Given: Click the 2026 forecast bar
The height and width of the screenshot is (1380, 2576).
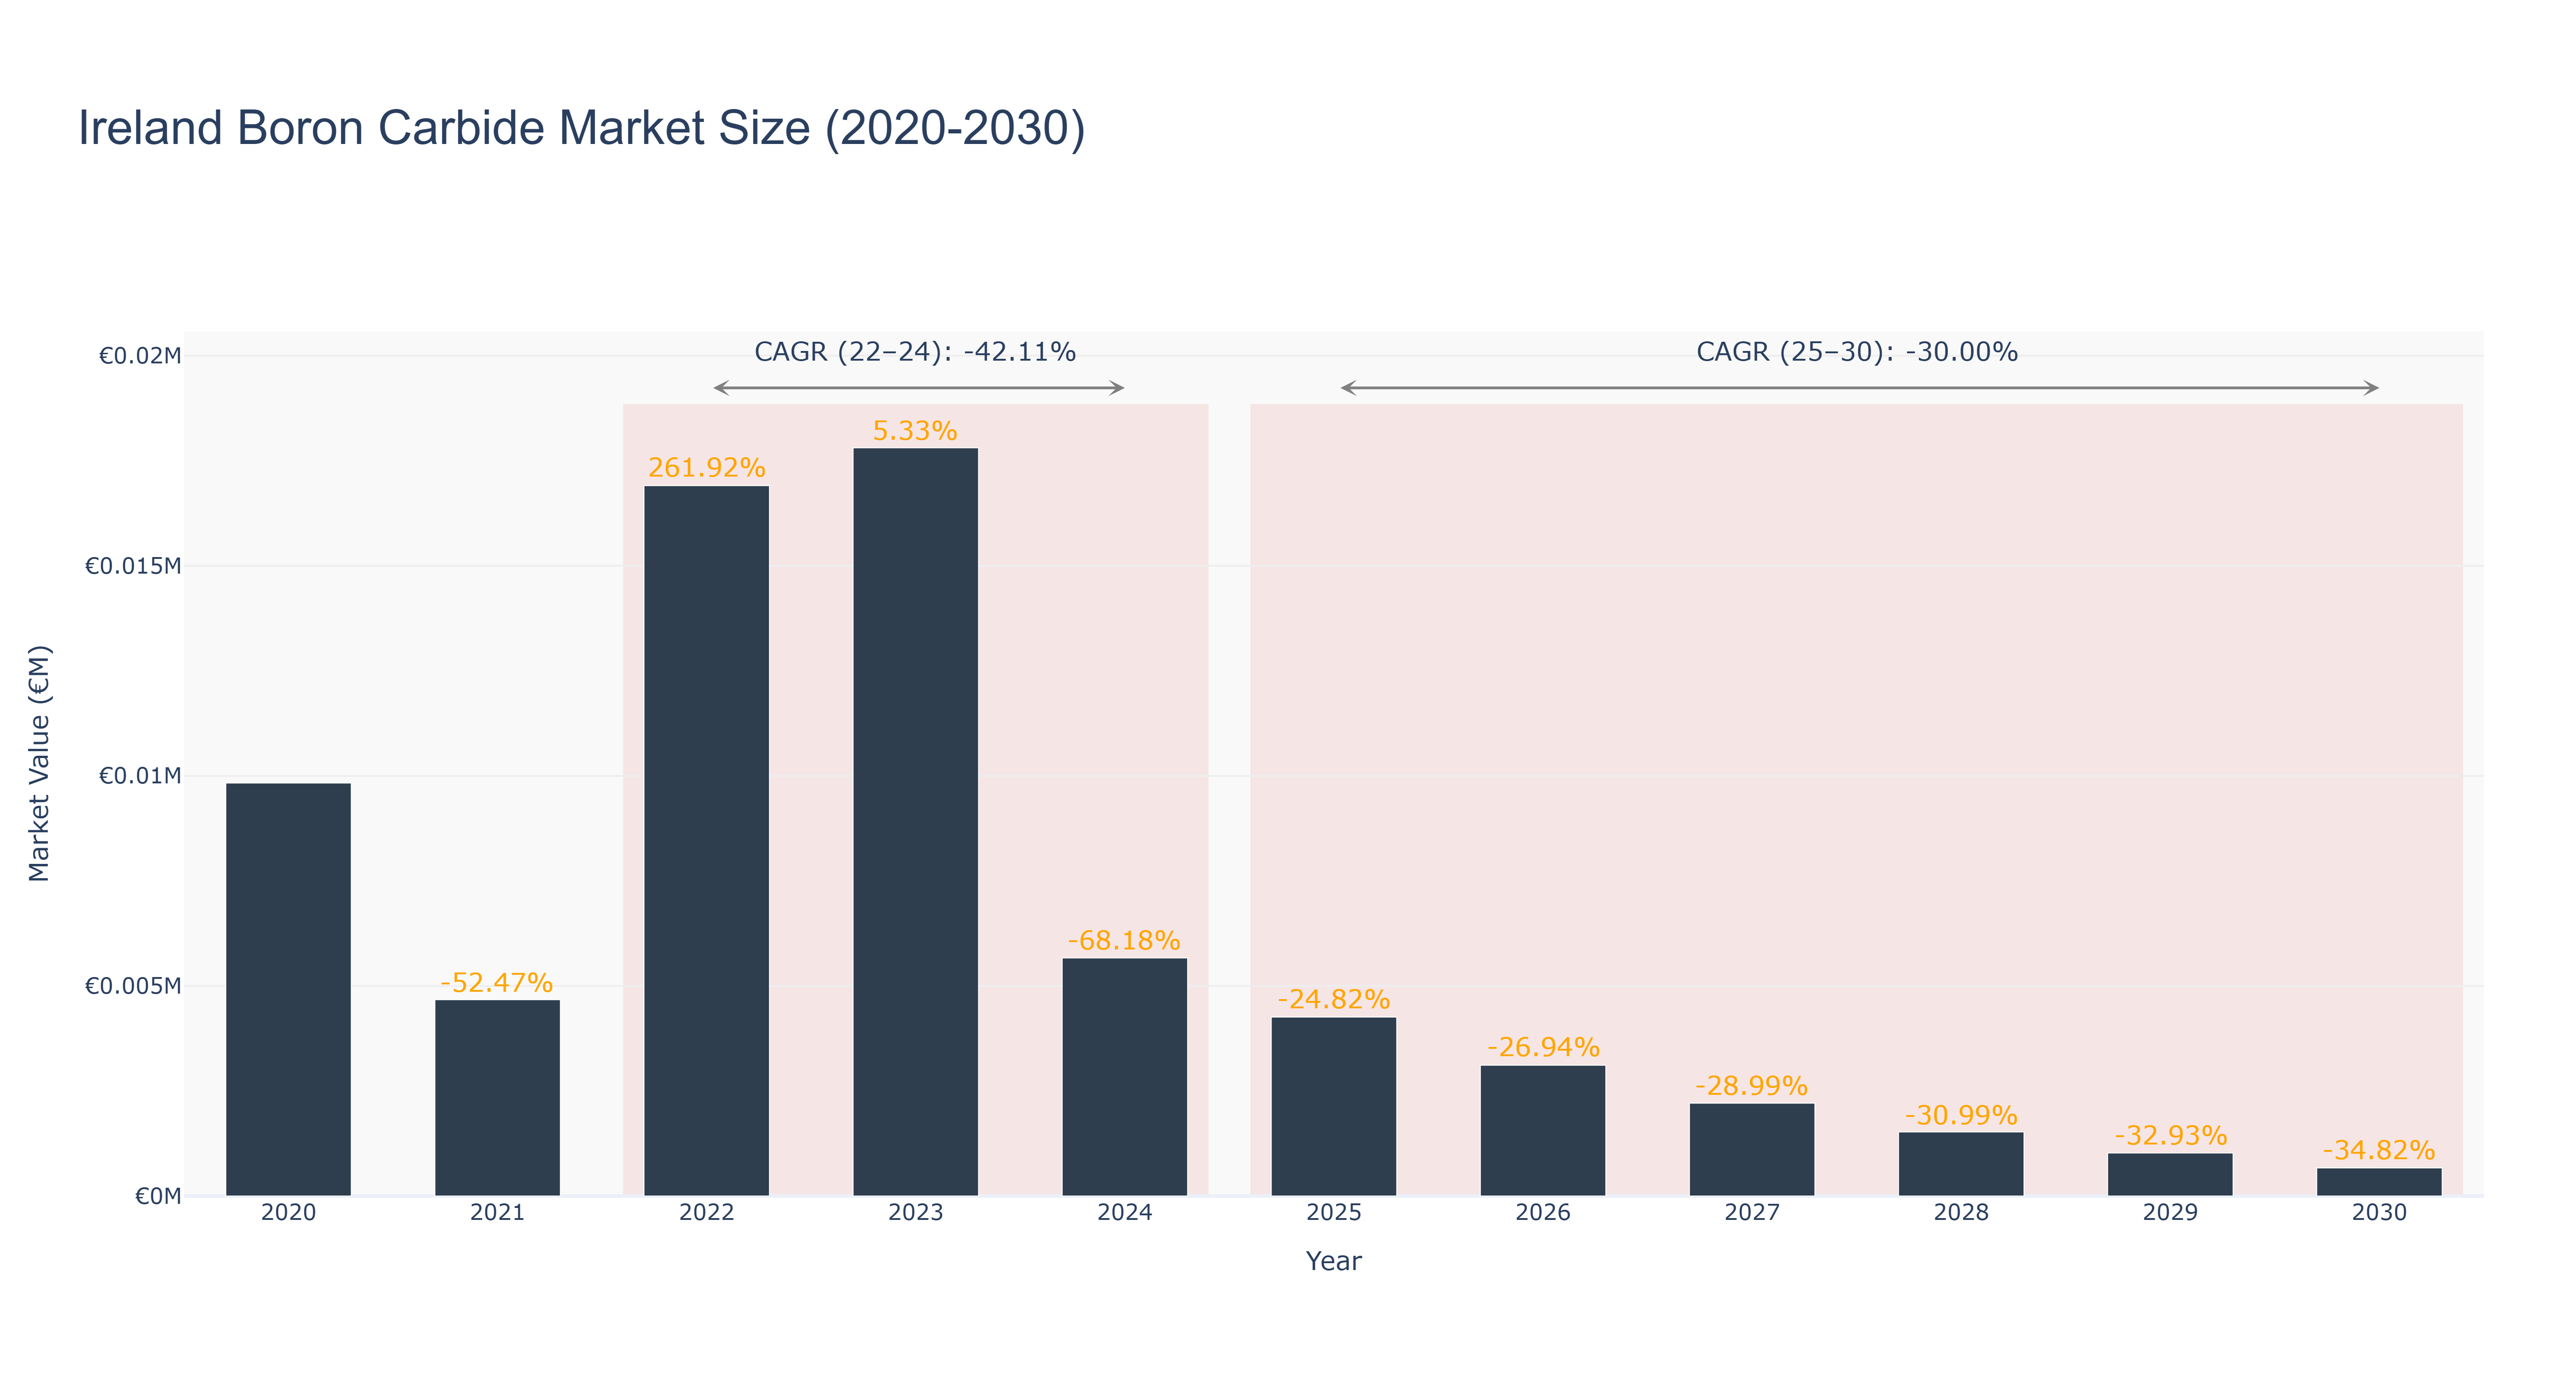Looking at the screenshot, I should [x=1542, y=1130].
